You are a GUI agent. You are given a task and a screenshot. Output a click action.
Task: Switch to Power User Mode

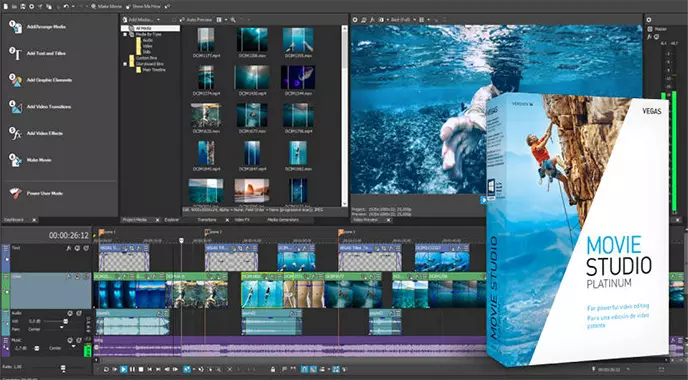[36, 193]
